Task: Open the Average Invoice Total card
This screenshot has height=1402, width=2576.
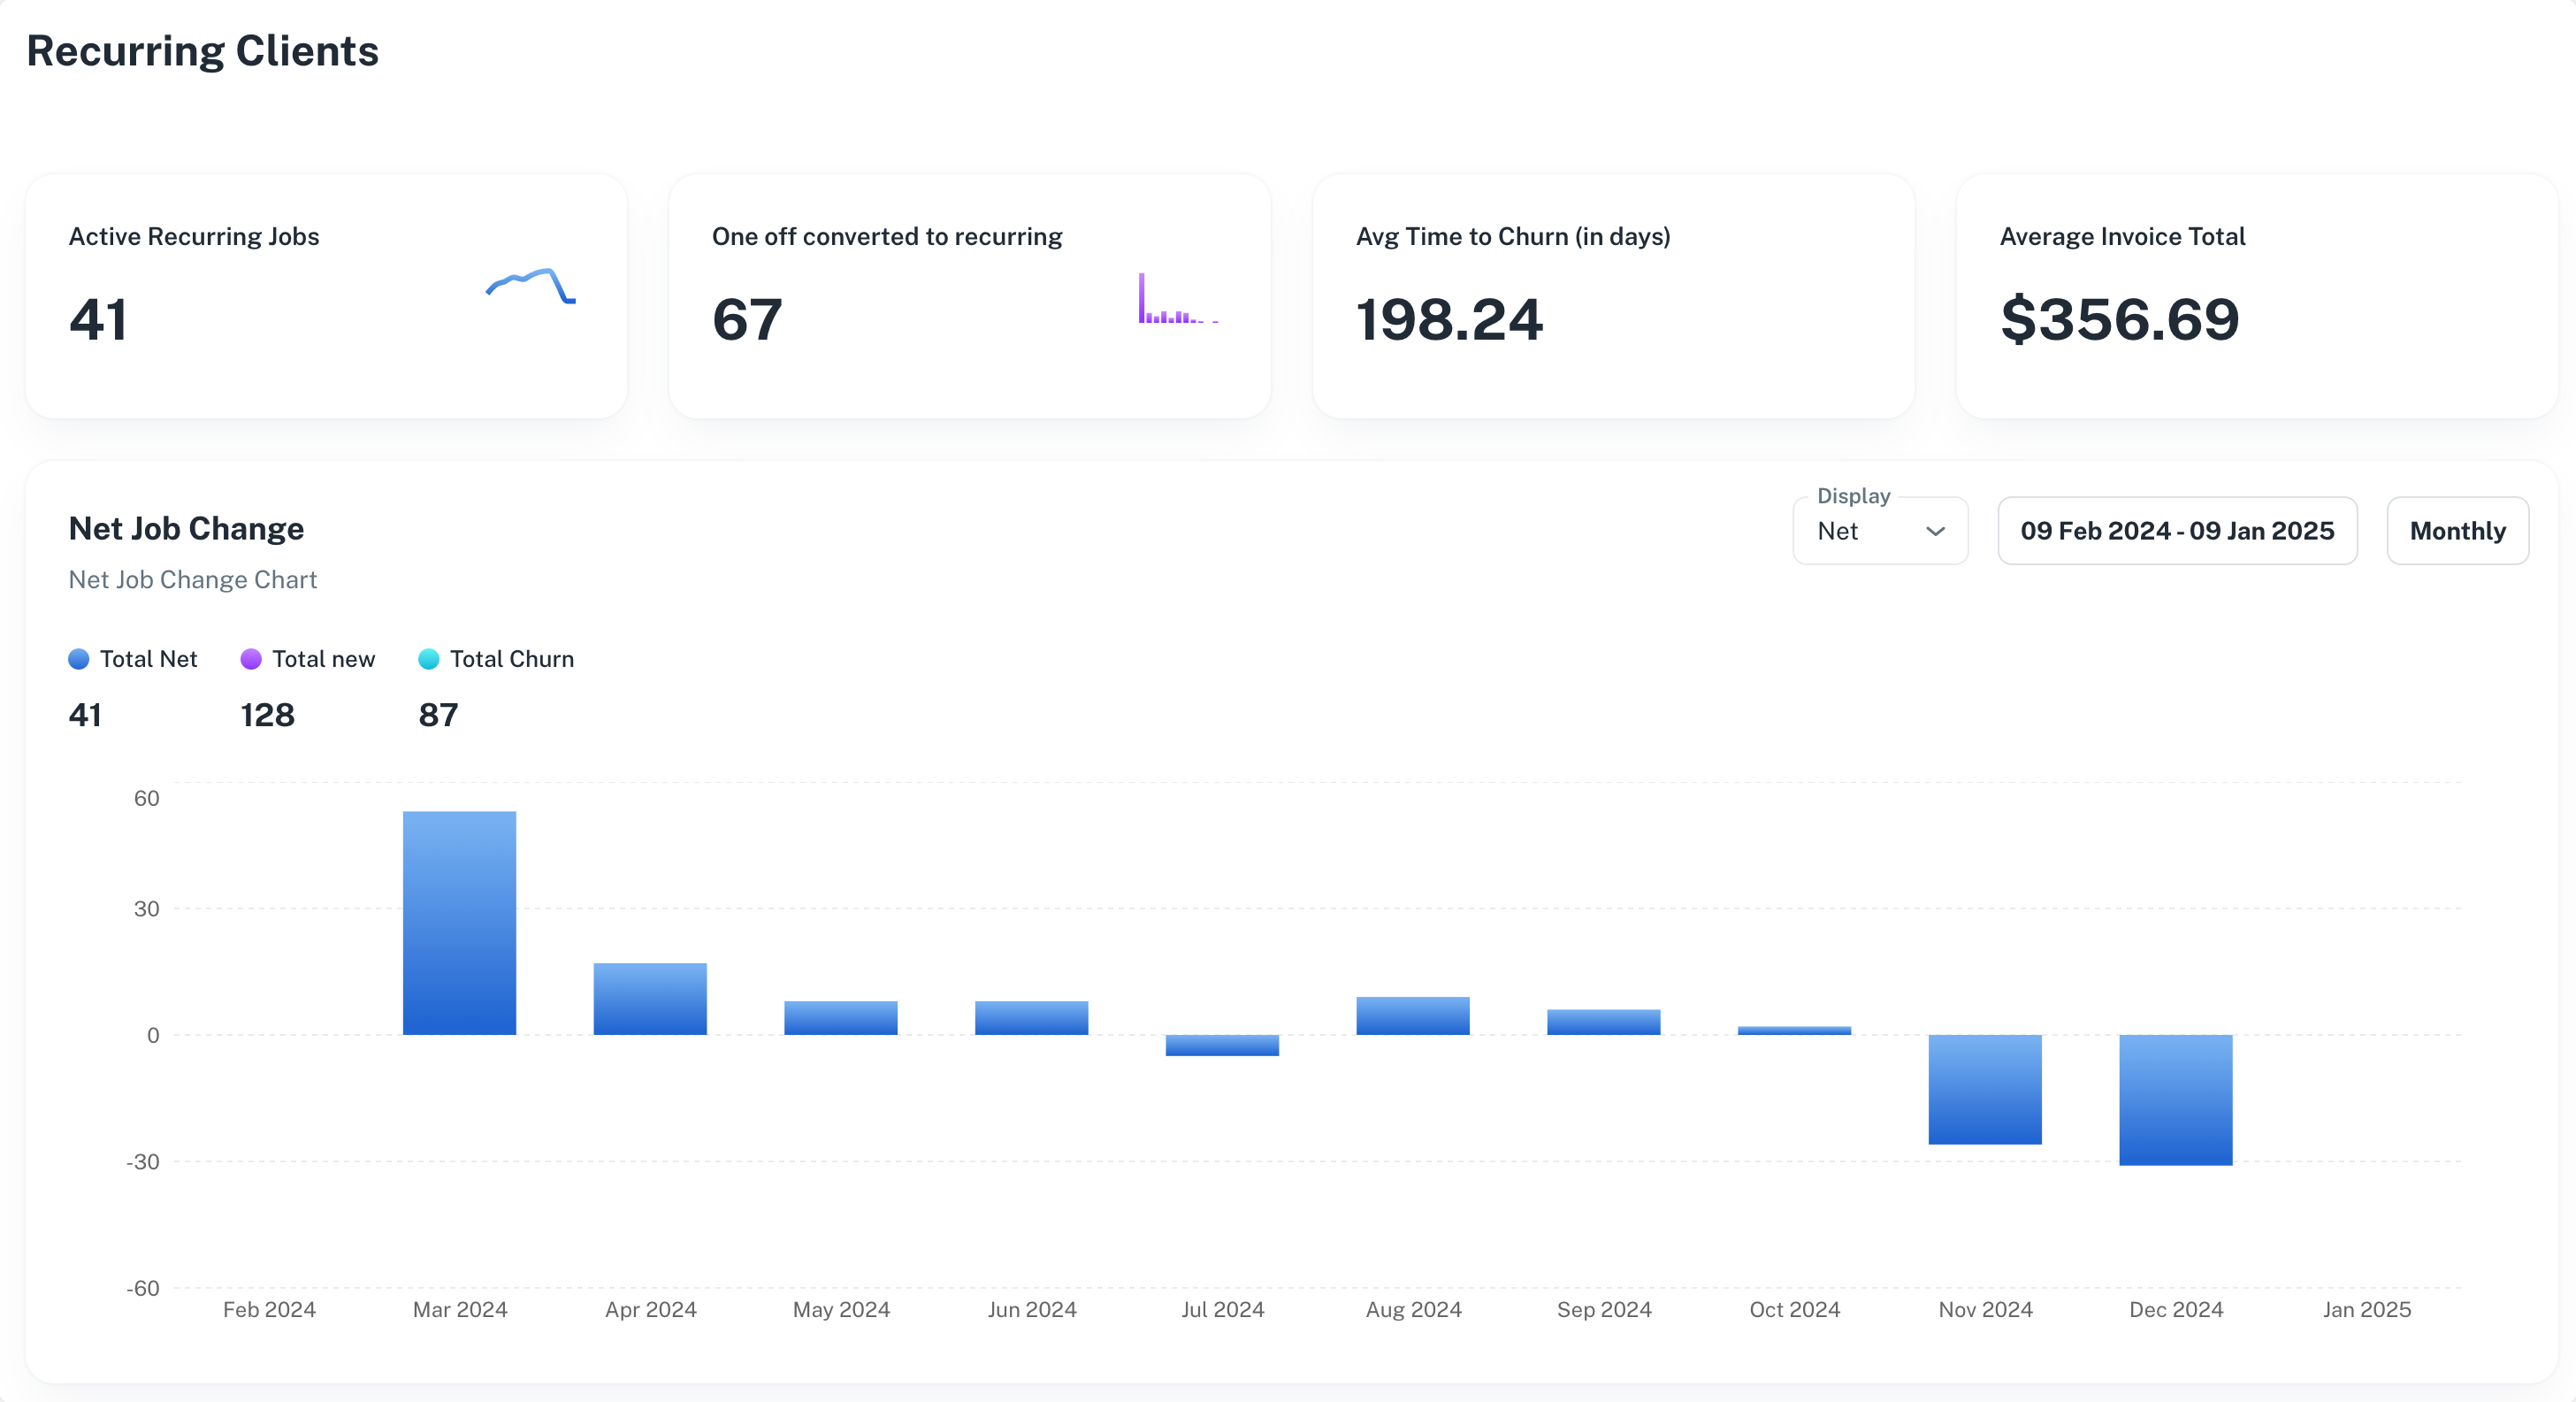Action: [2256, 296]
